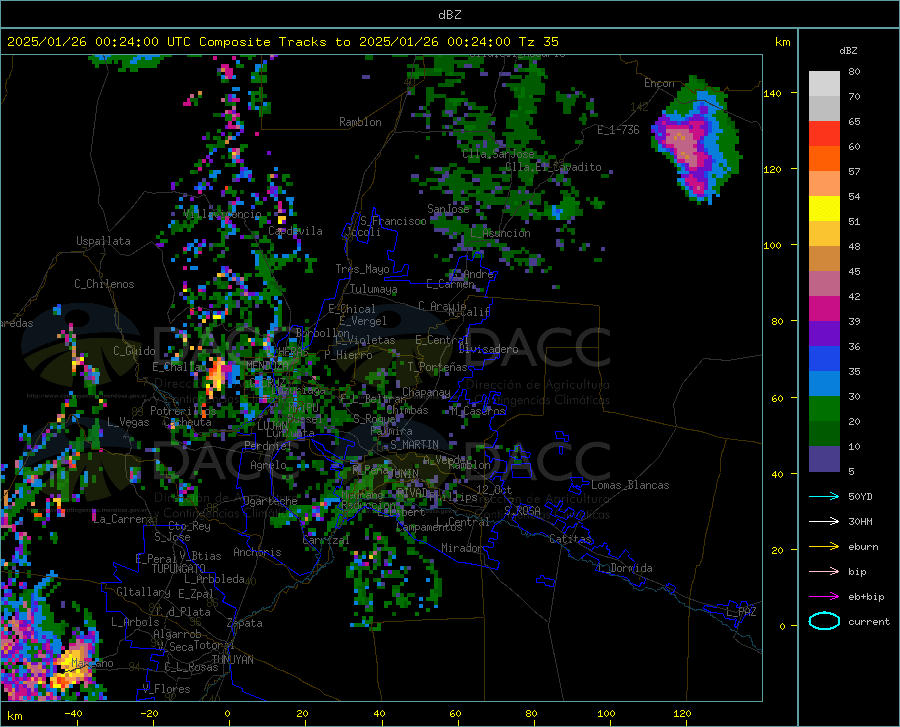The width and height of the screenshot is (900, 727).
Task: Click the 140 km y-axis tick
Action: point(772,93)
